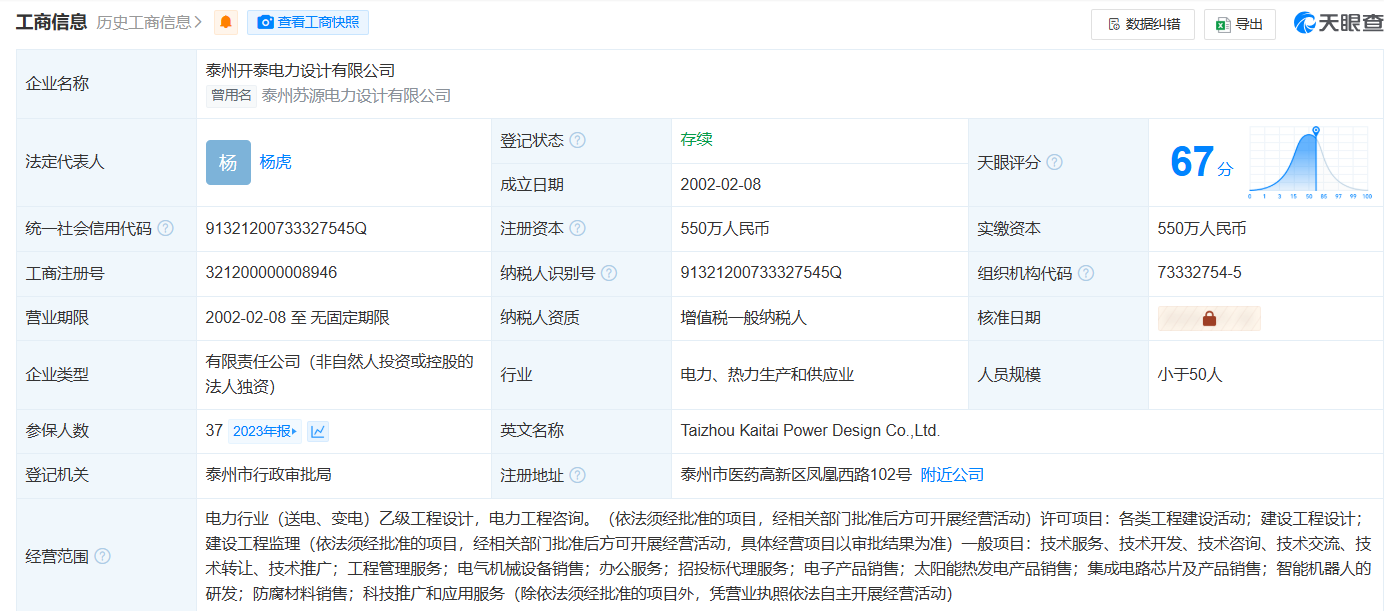The image size is (1384, 611).
Task: Open help icon beside 登记状态
Action: tap(577, 141)
